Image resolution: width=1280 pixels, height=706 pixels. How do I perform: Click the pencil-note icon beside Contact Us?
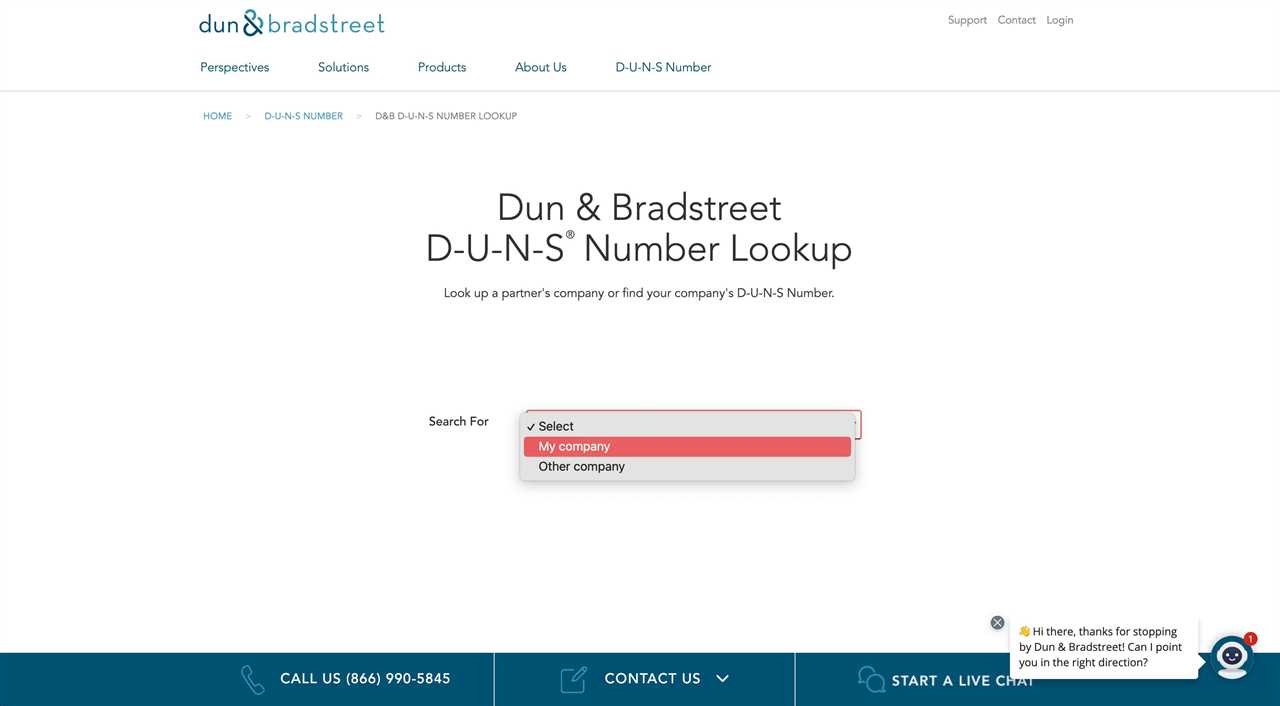tap(573, 679)
